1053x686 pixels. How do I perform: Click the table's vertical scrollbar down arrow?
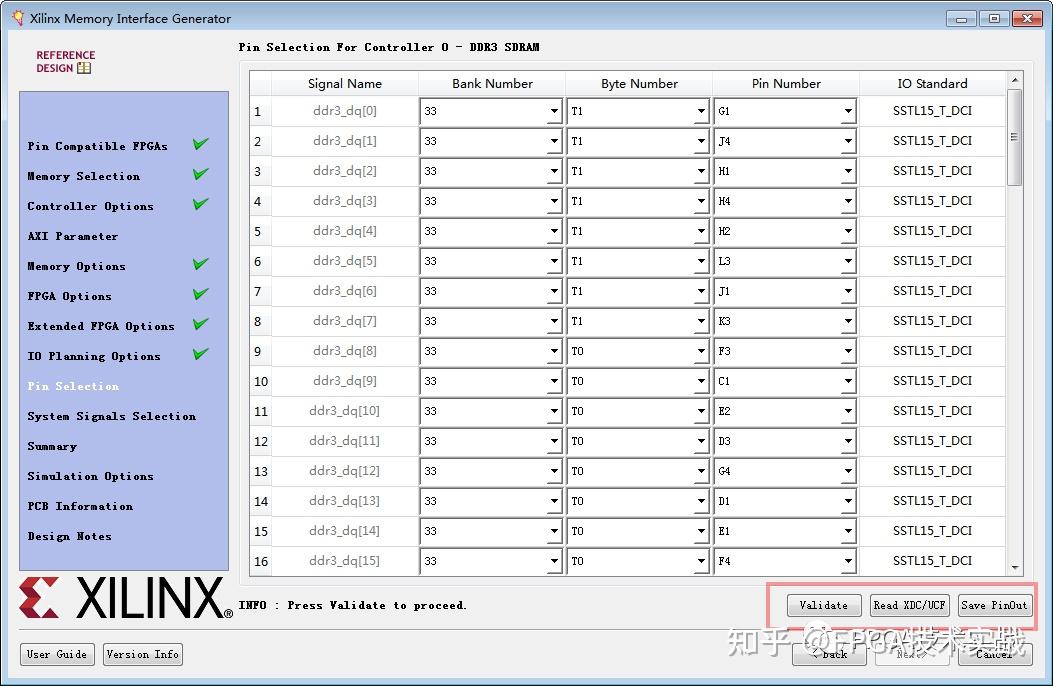1014,565
